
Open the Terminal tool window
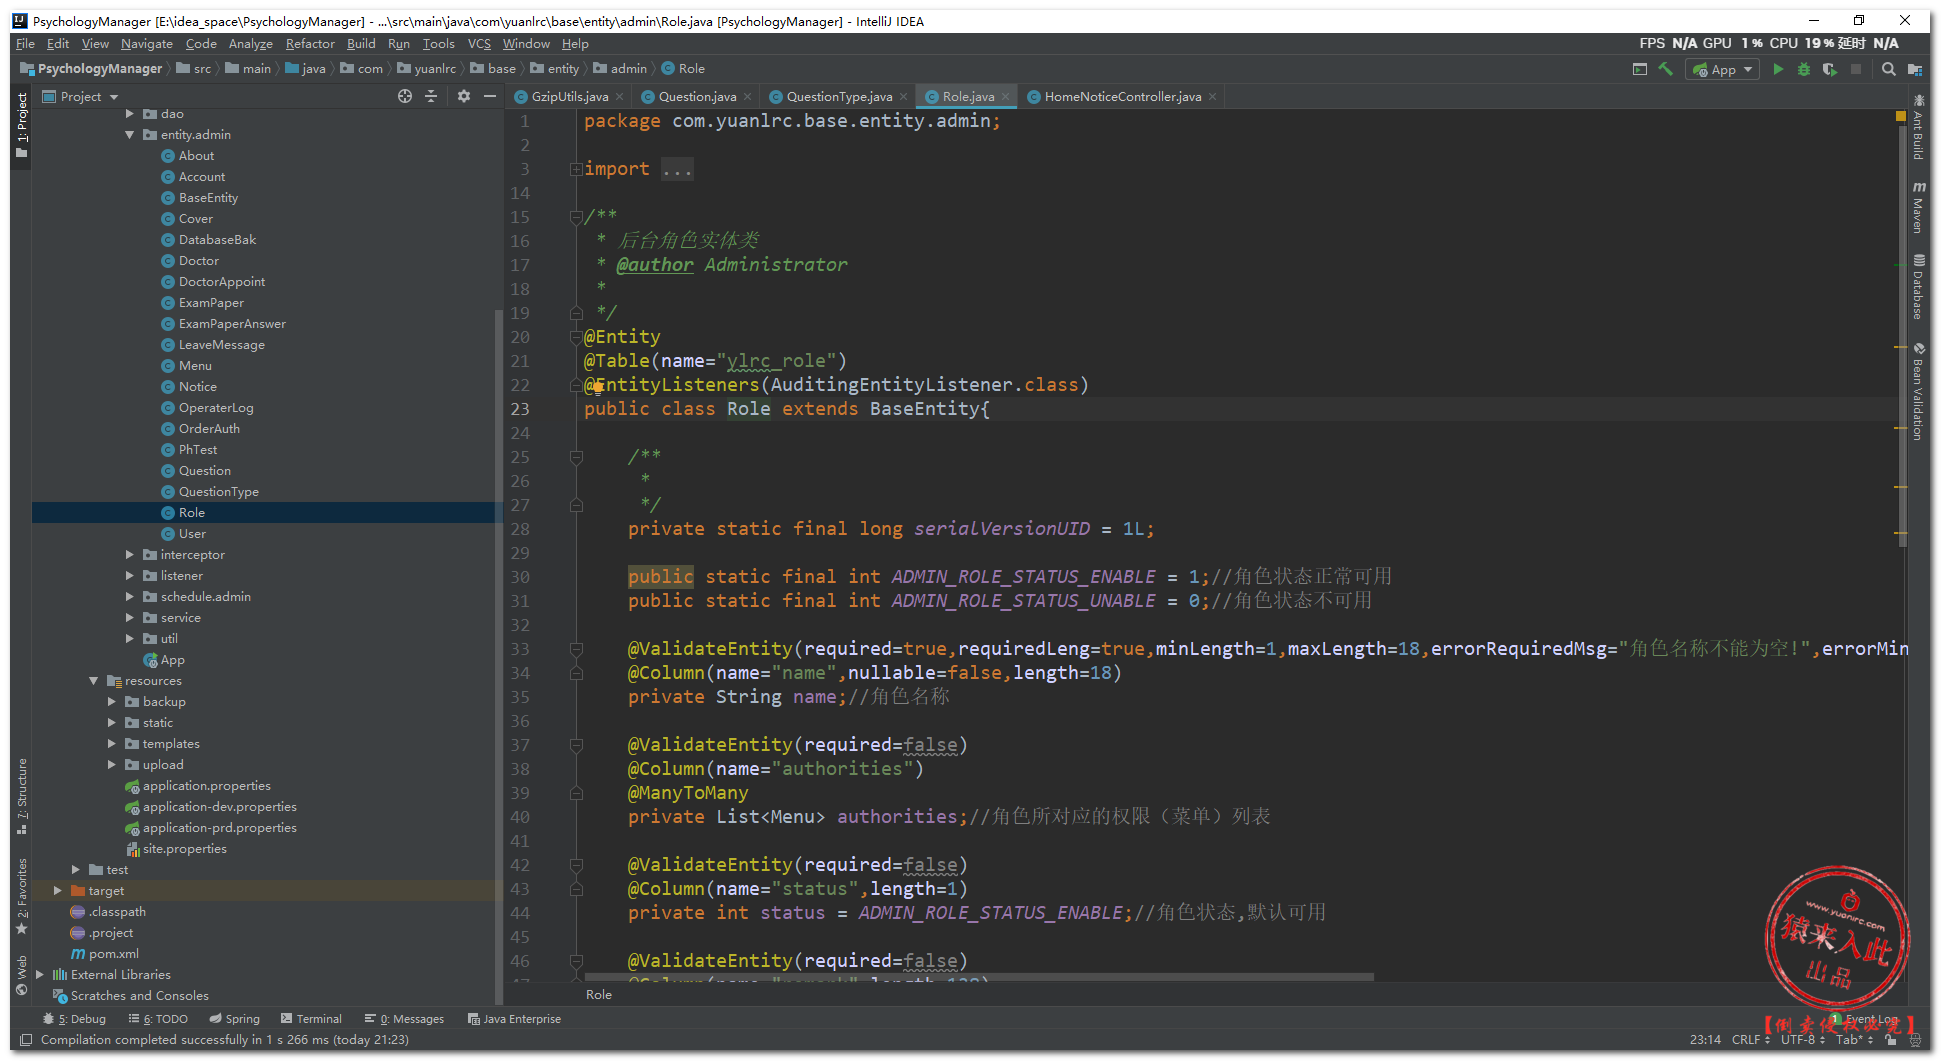coord(311,1019)
